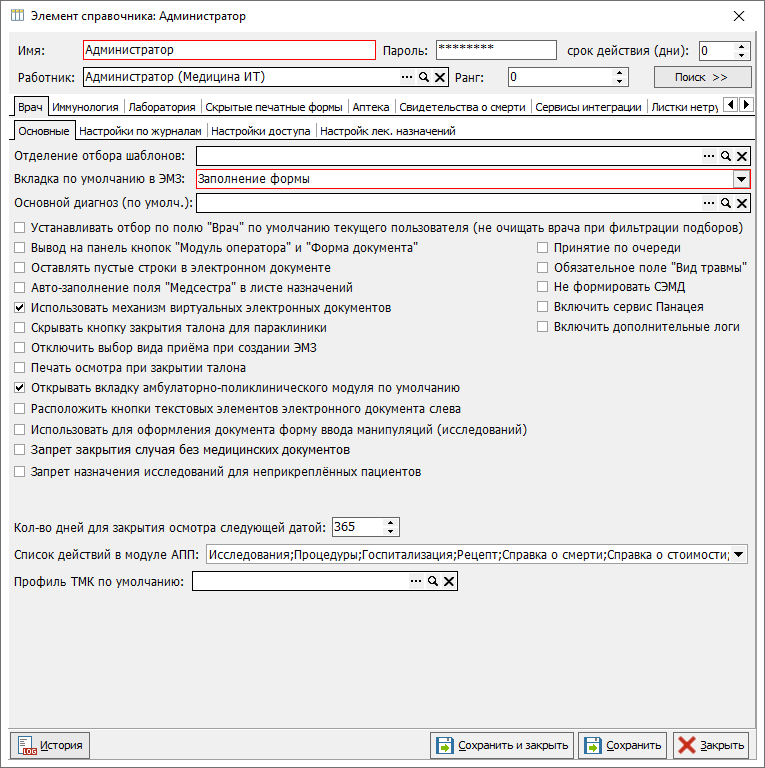Decrease срок действия (дни) value
The width and height of the screenshot is (765, 768).
click(741, 55)
